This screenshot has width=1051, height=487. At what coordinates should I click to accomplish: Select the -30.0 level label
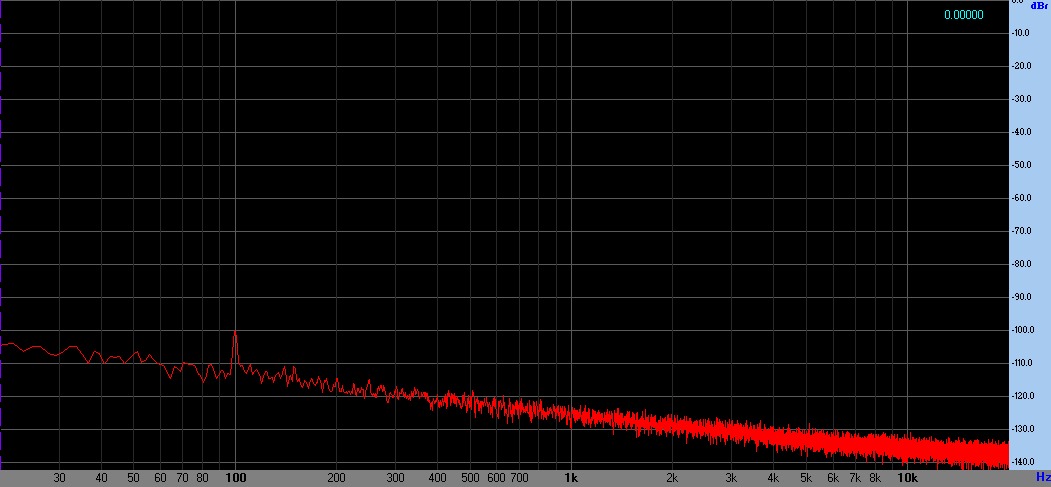(1022, 98)
